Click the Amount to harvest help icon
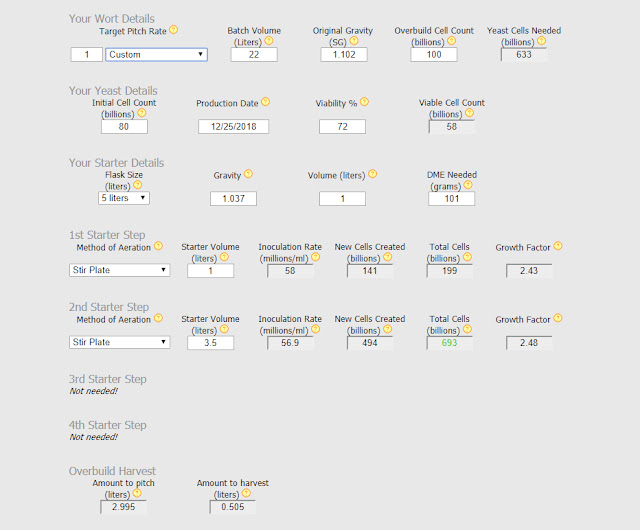The width and height of the screenshot is (640, 530). [x=246, y=493]
